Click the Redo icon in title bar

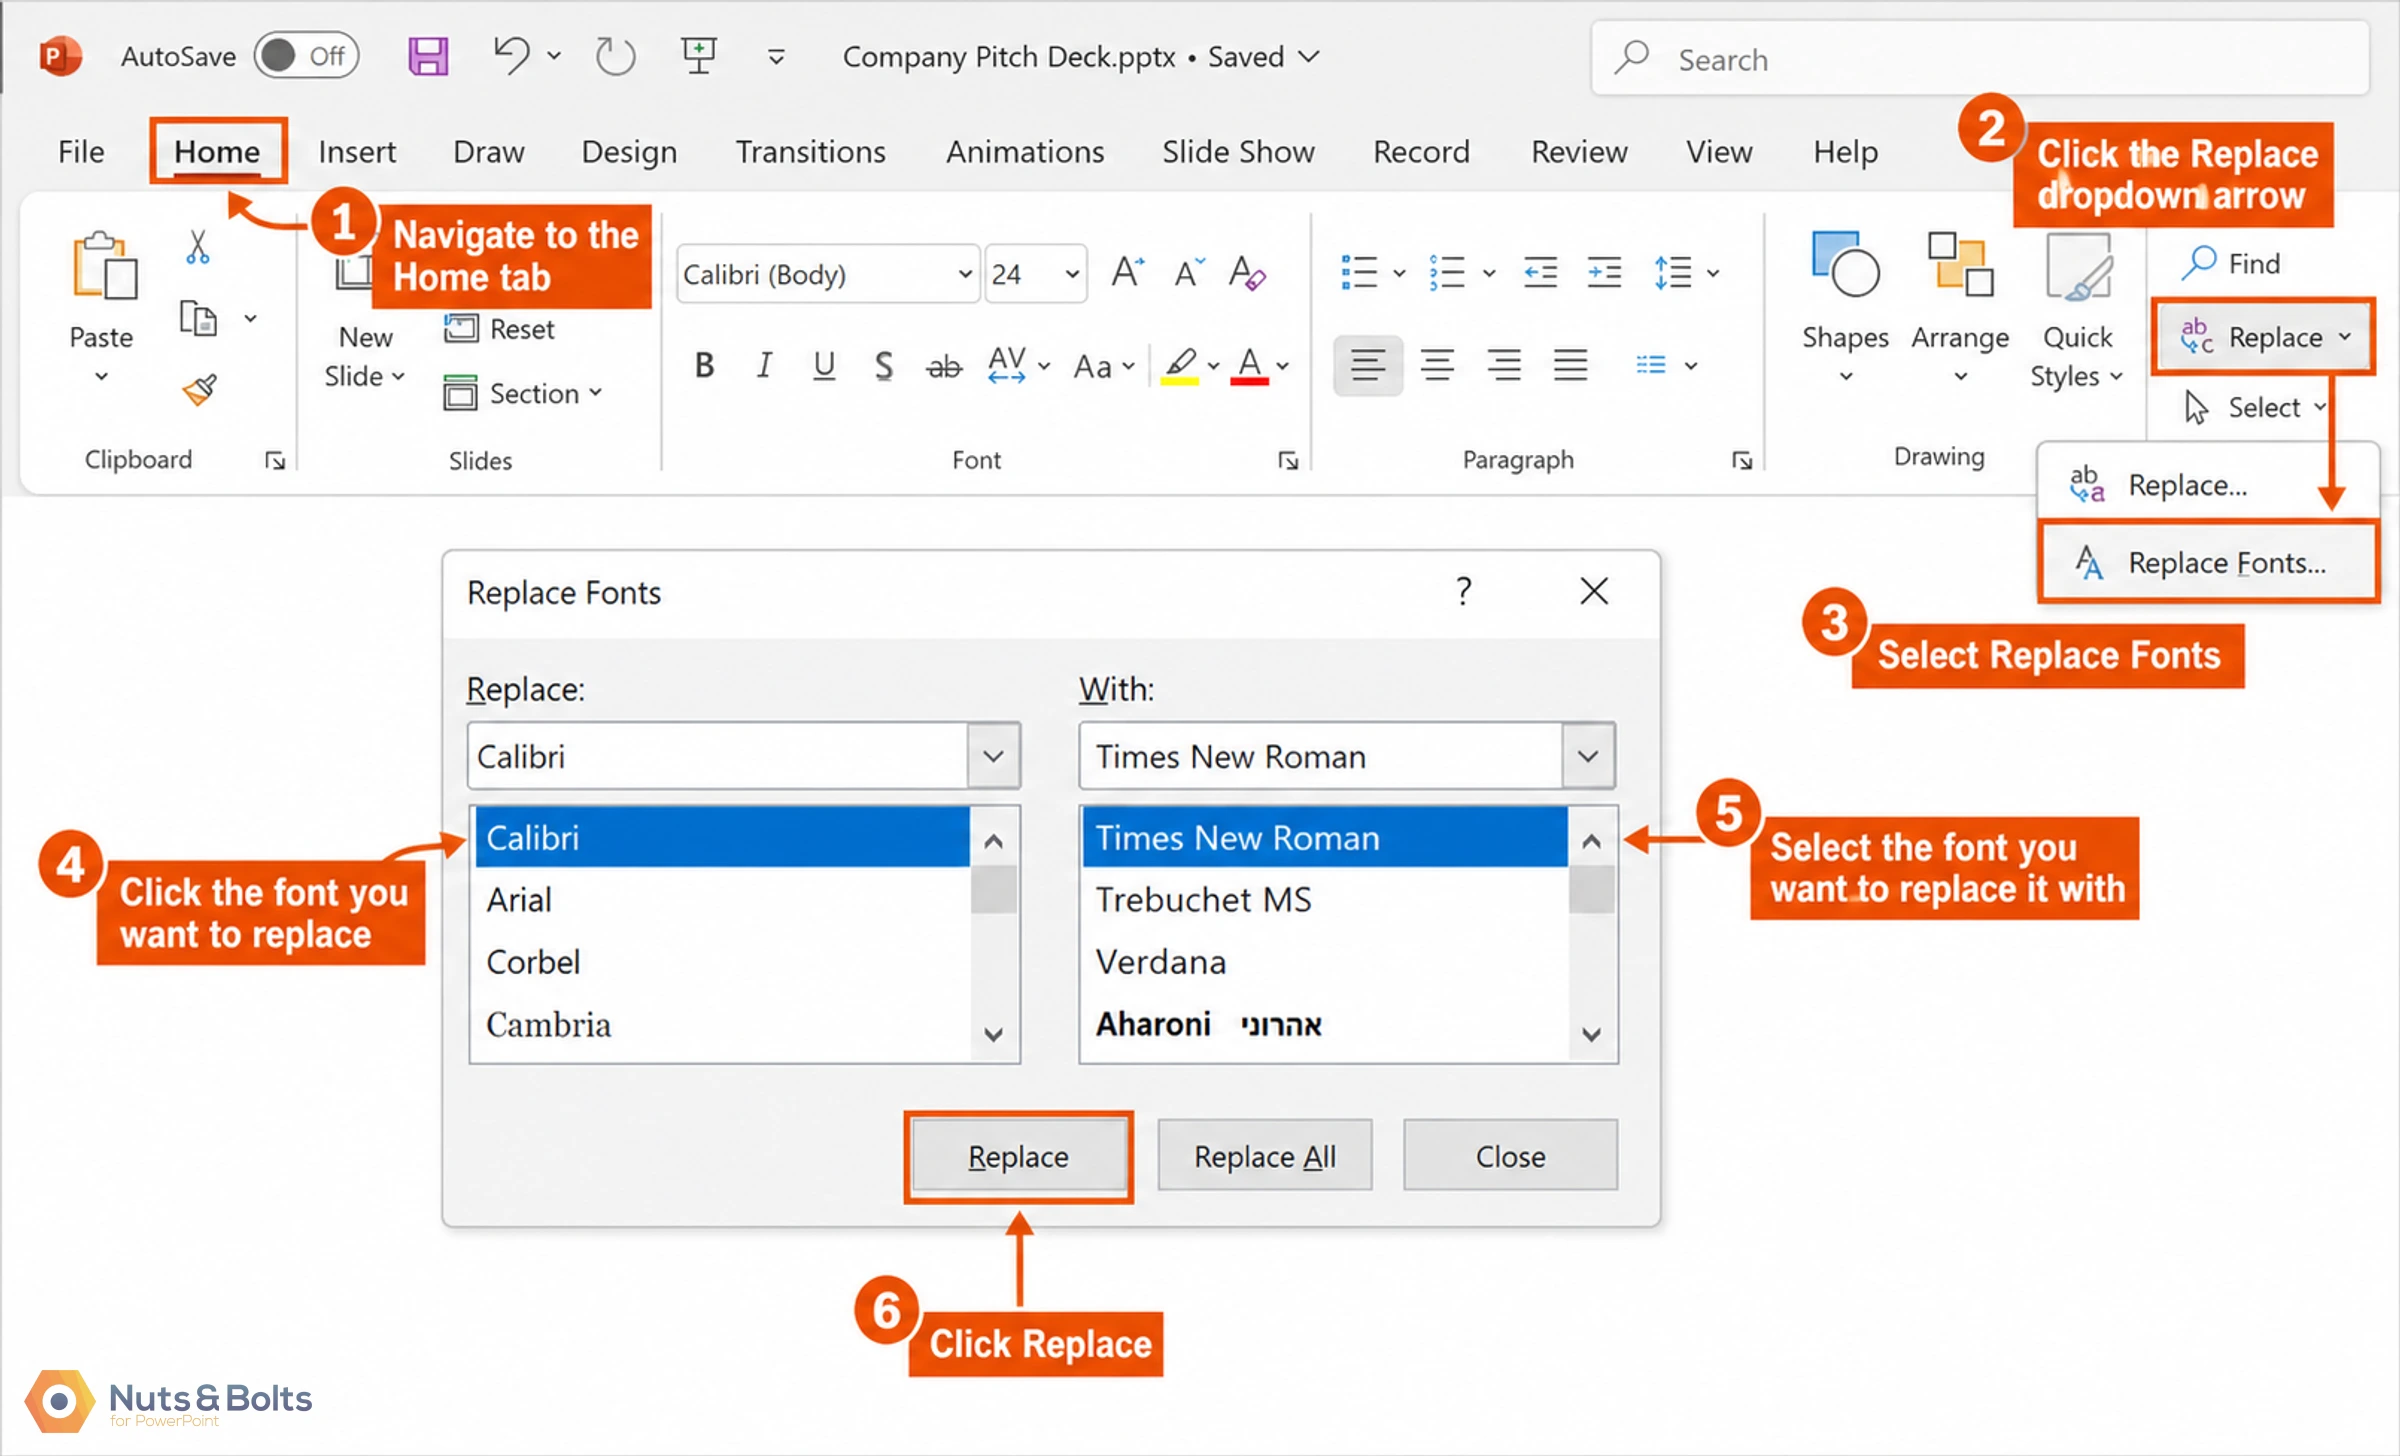tap(614, 56)
